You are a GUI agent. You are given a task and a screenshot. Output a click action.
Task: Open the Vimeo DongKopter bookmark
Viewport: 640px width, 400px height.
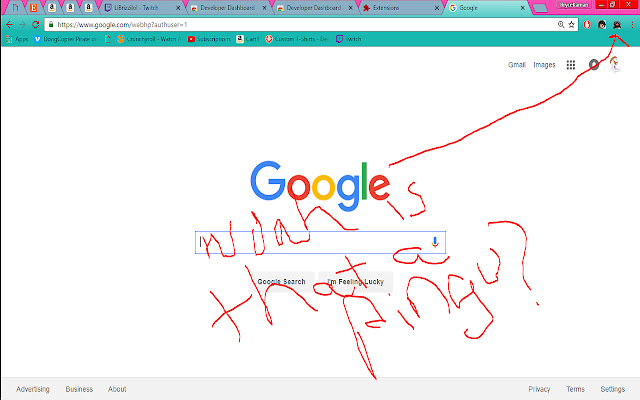pos(66,39)
